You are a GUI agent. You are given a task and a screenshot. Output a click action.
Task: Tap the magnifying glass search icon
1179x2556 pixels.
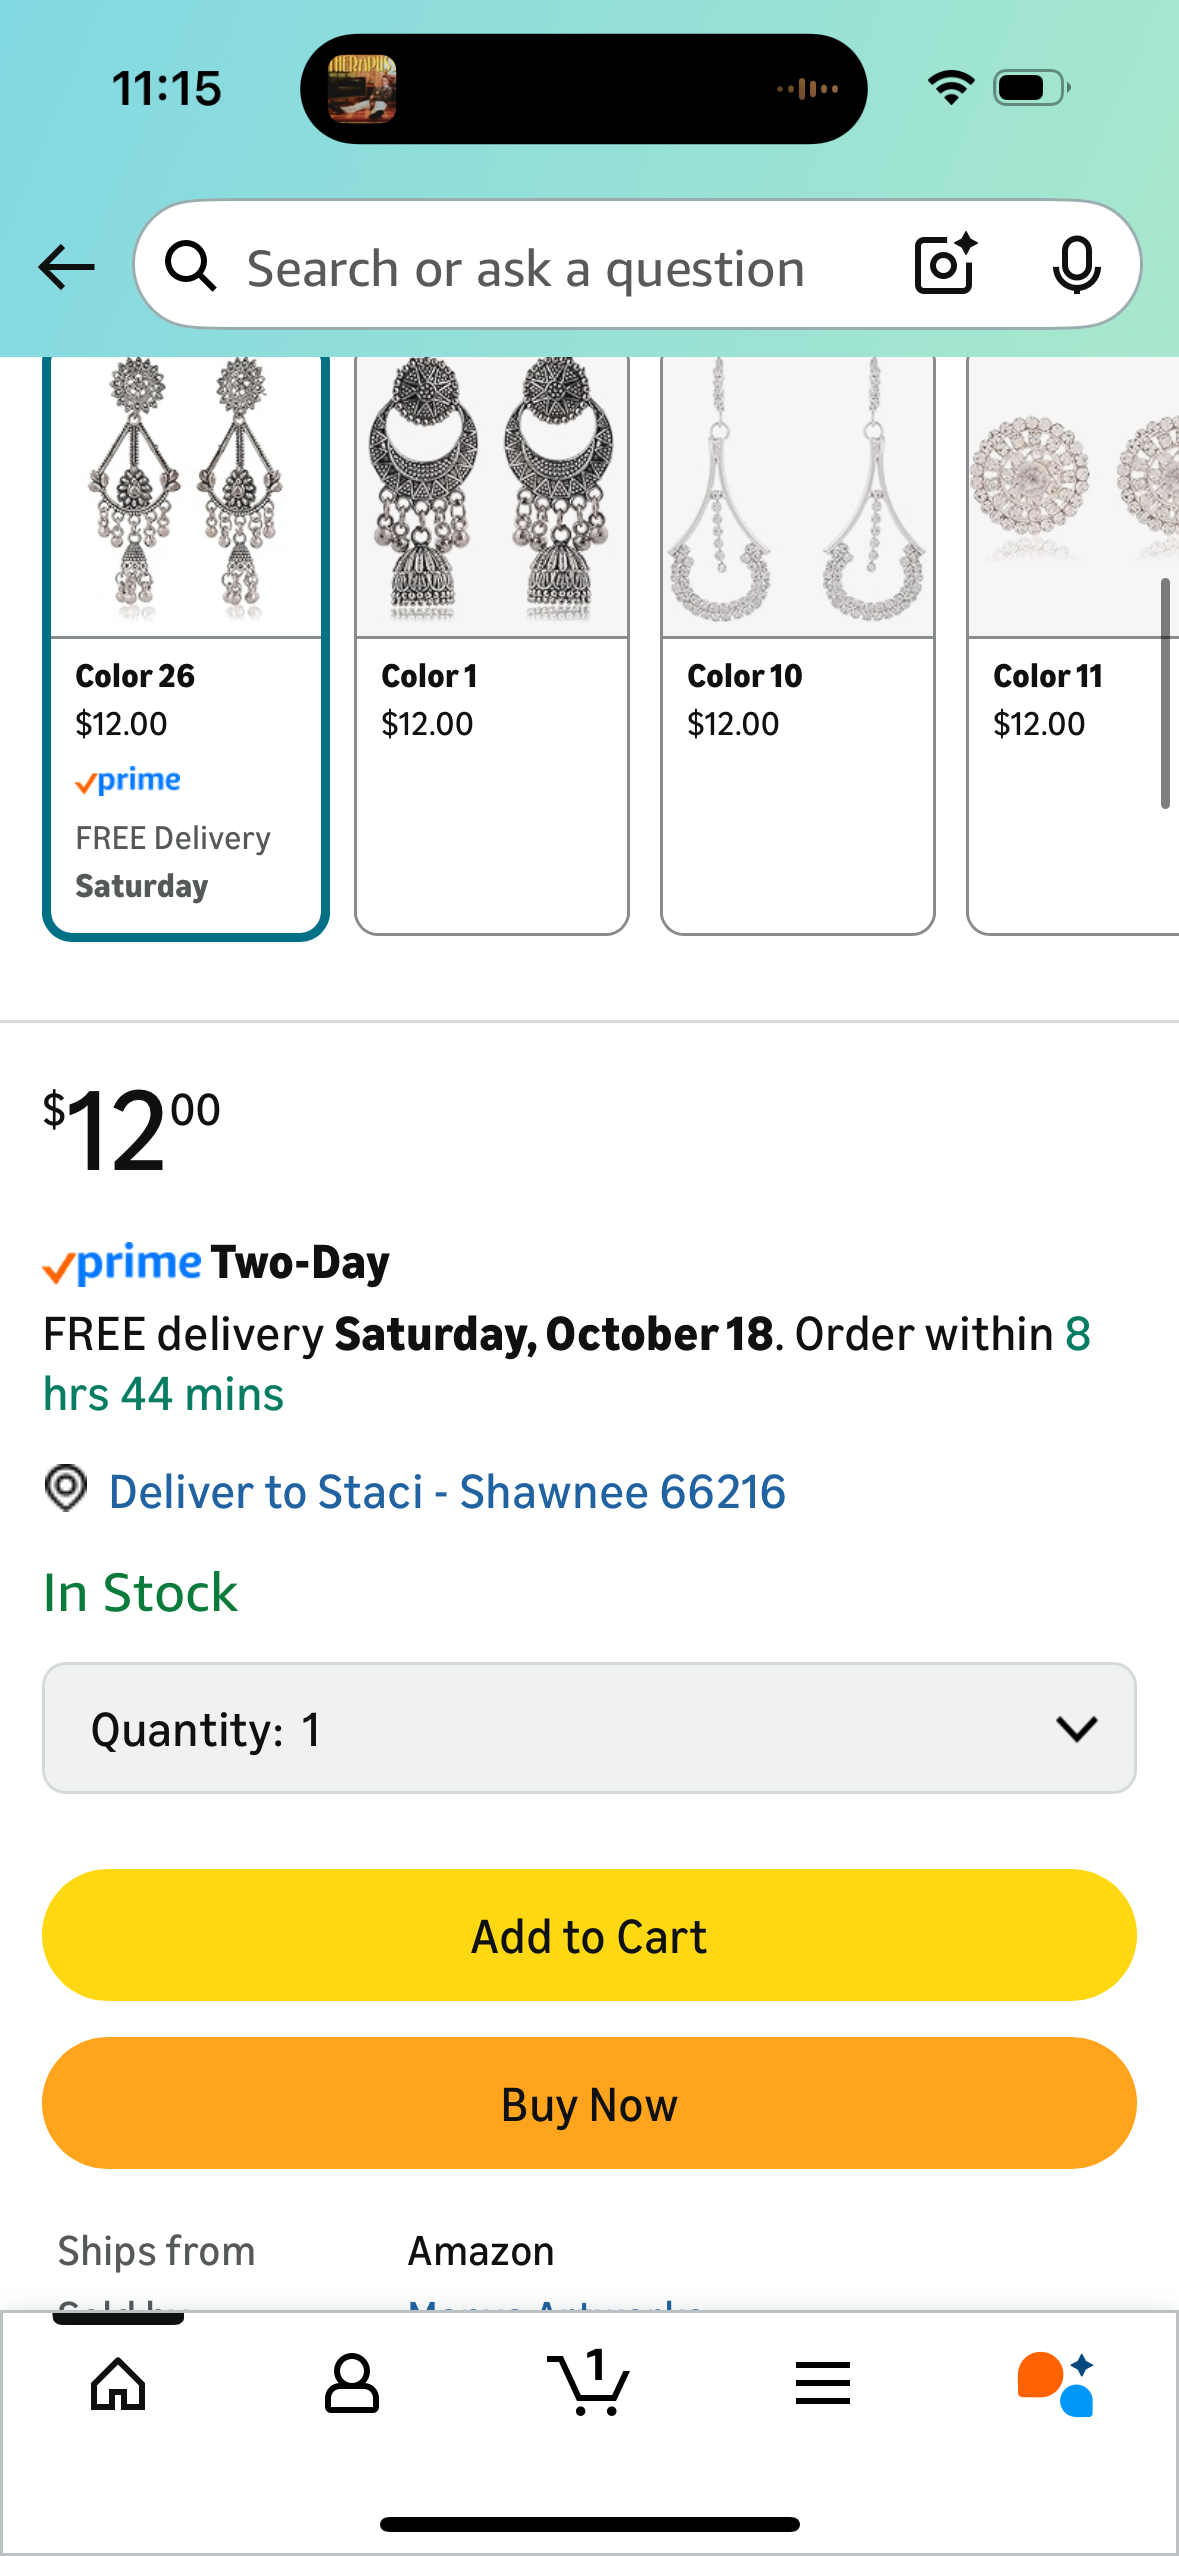[190, 266]
